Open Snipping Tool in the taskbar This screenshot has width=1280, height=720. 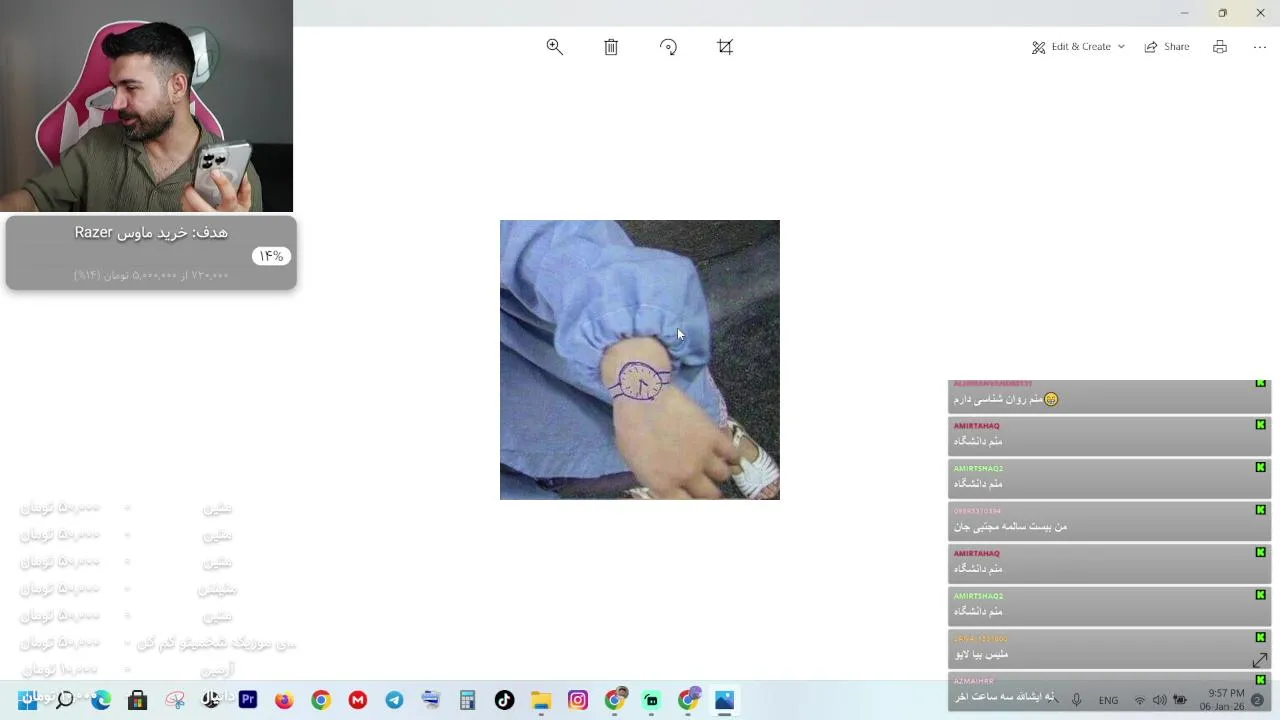coord(175,700)
